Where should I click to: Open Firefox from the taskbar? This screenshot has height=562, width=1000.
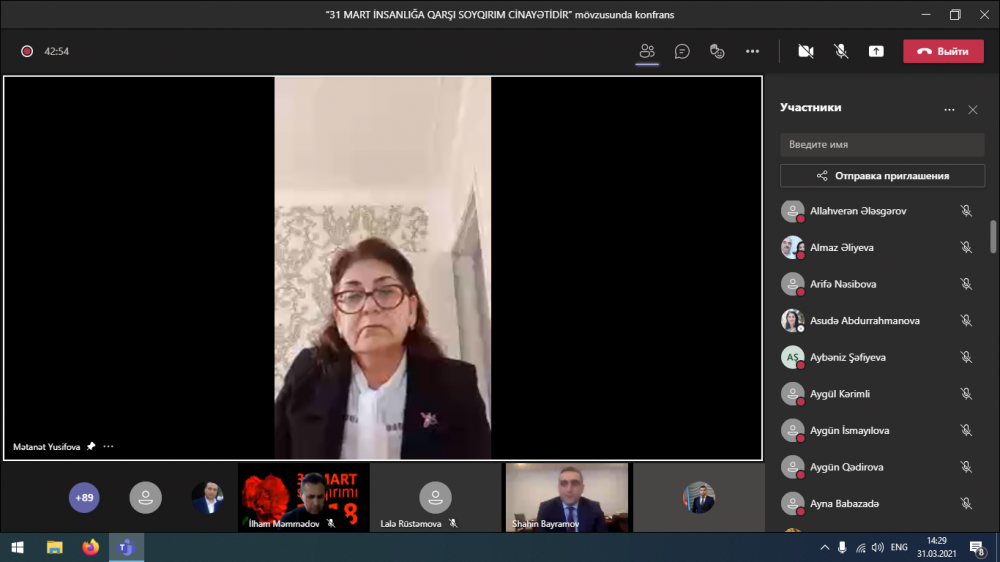pos(91,548)
